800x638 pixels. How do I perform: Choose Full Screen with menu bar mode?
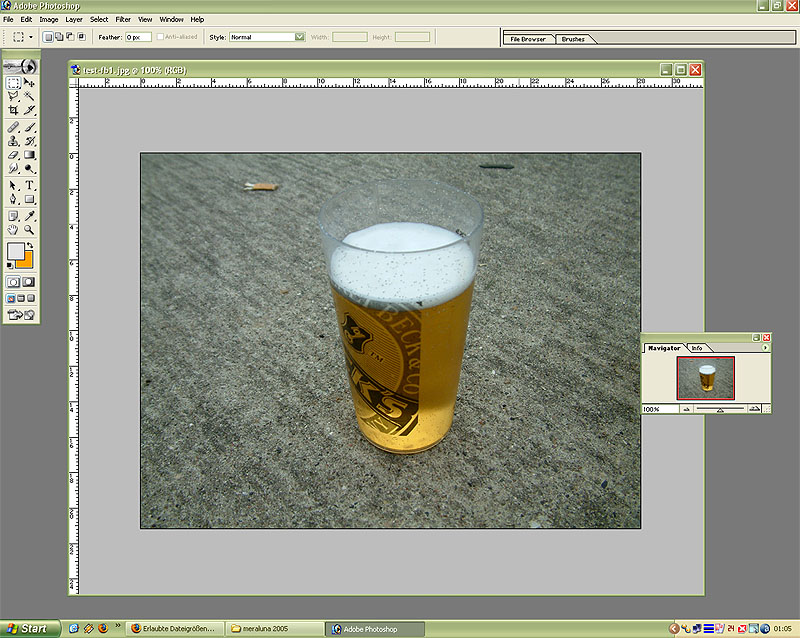click(x=21, y=298)
